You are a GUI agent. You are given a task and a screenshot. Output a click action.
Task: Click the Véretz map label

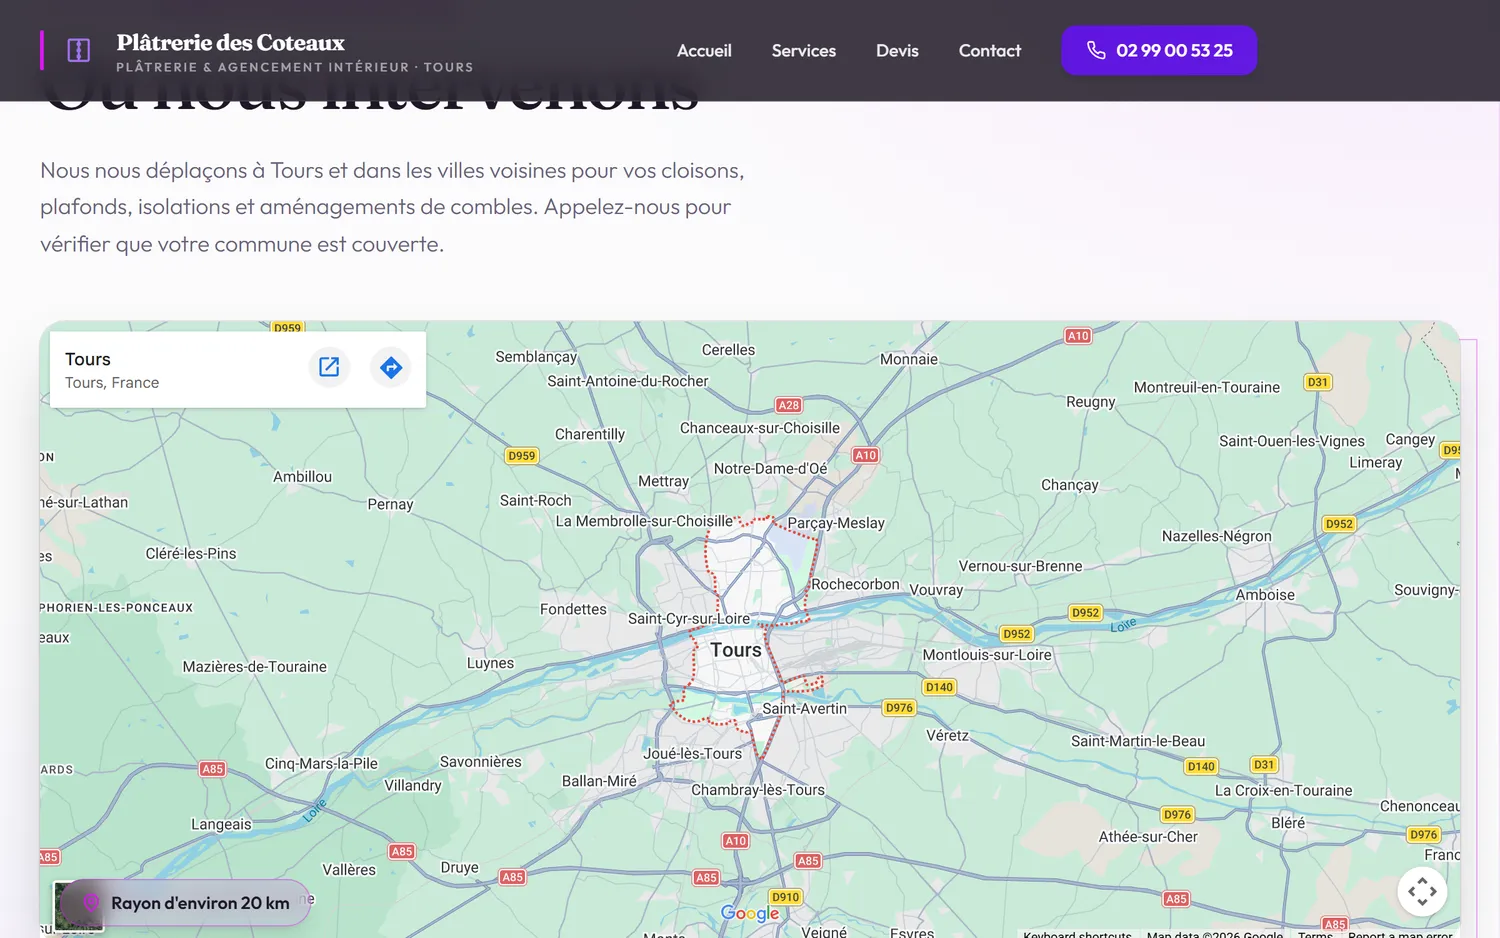pyautogui.click(x=947, y=735)
